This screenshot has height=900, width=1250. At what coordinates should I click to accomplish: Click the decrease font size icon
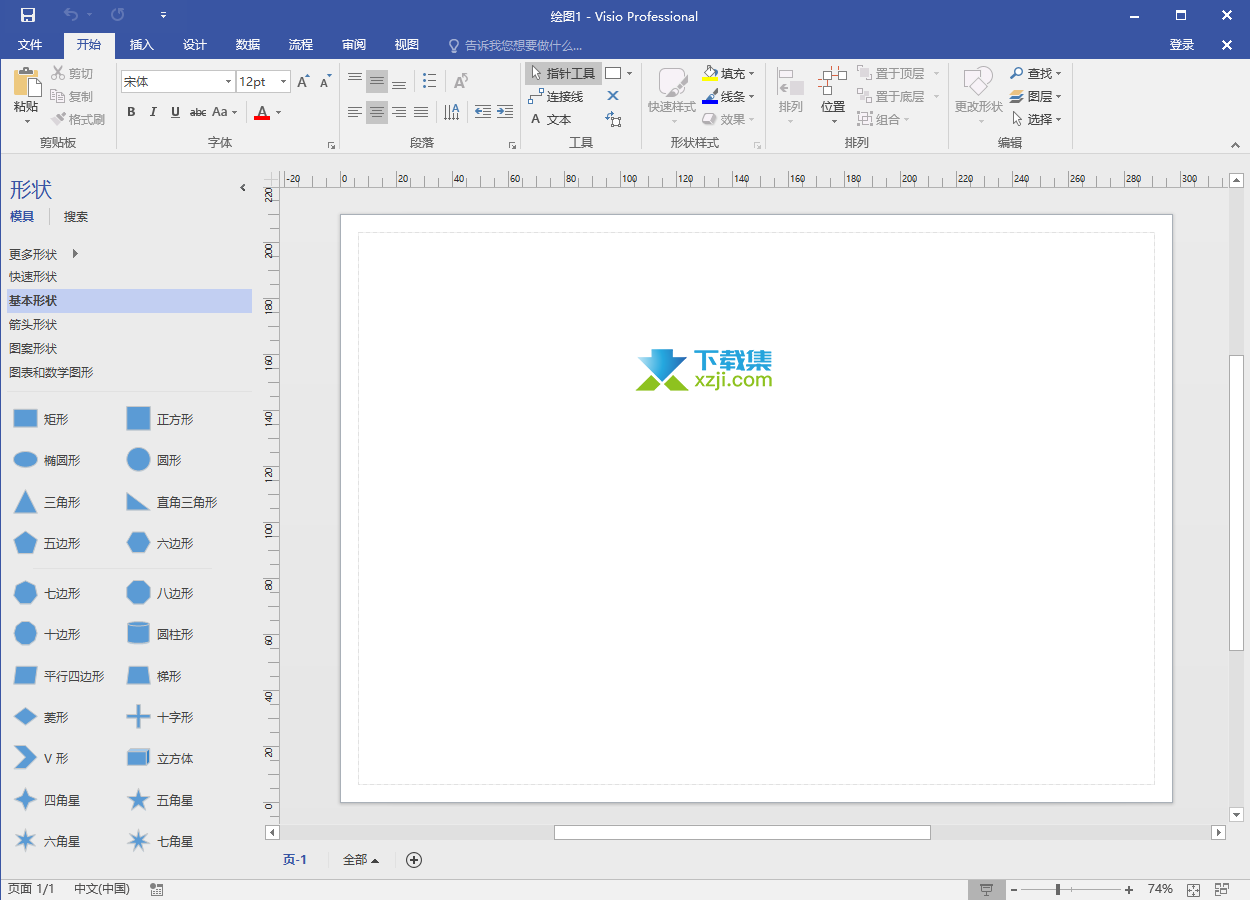(325, 82)
